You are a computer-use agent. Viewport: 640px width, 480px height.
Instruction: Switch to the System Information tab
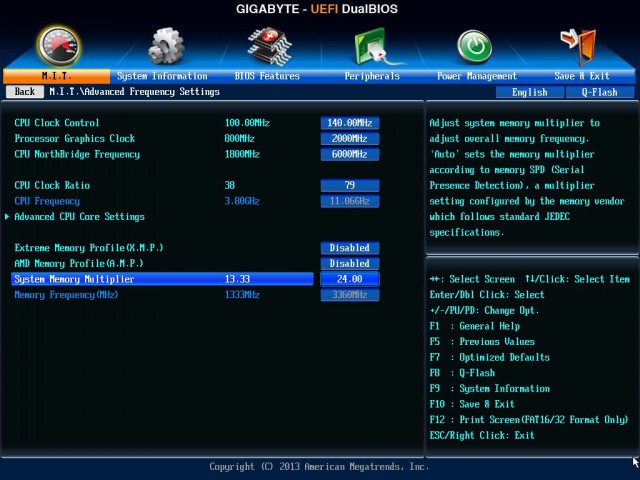click(x=162, y=76)
